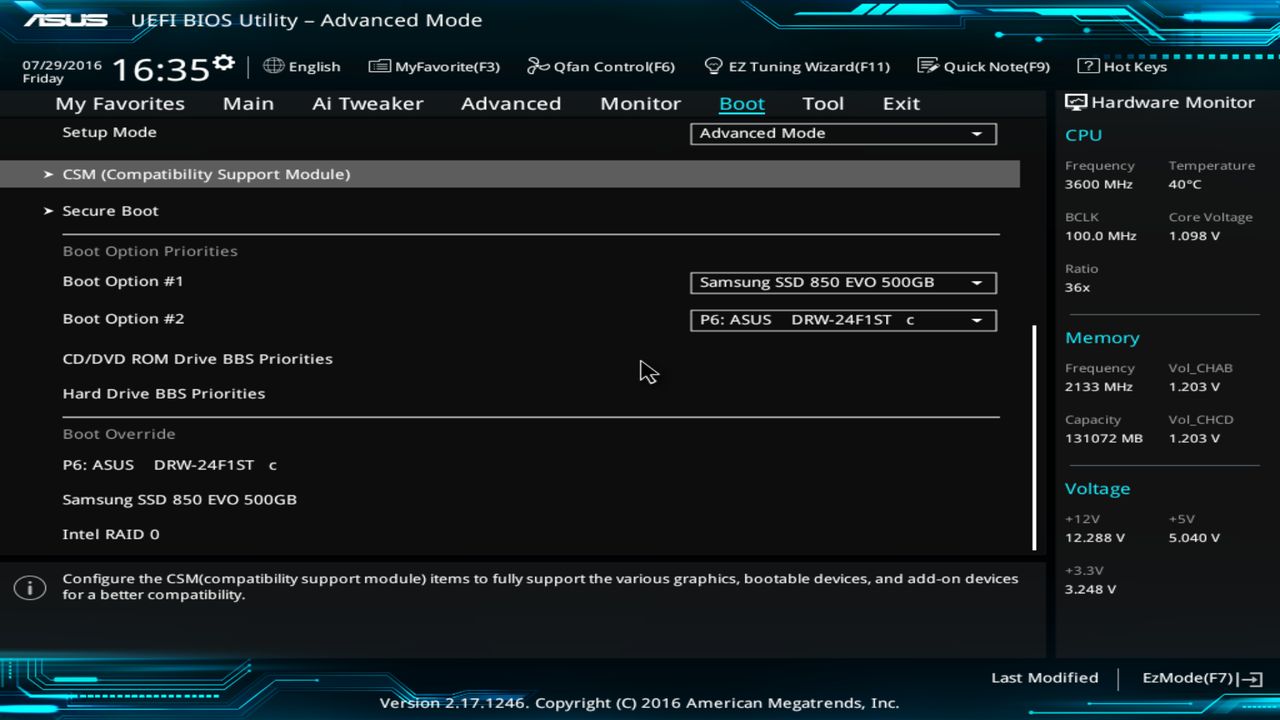
Task: Open the Hot Keys reference
Action: pos(1125,66)
